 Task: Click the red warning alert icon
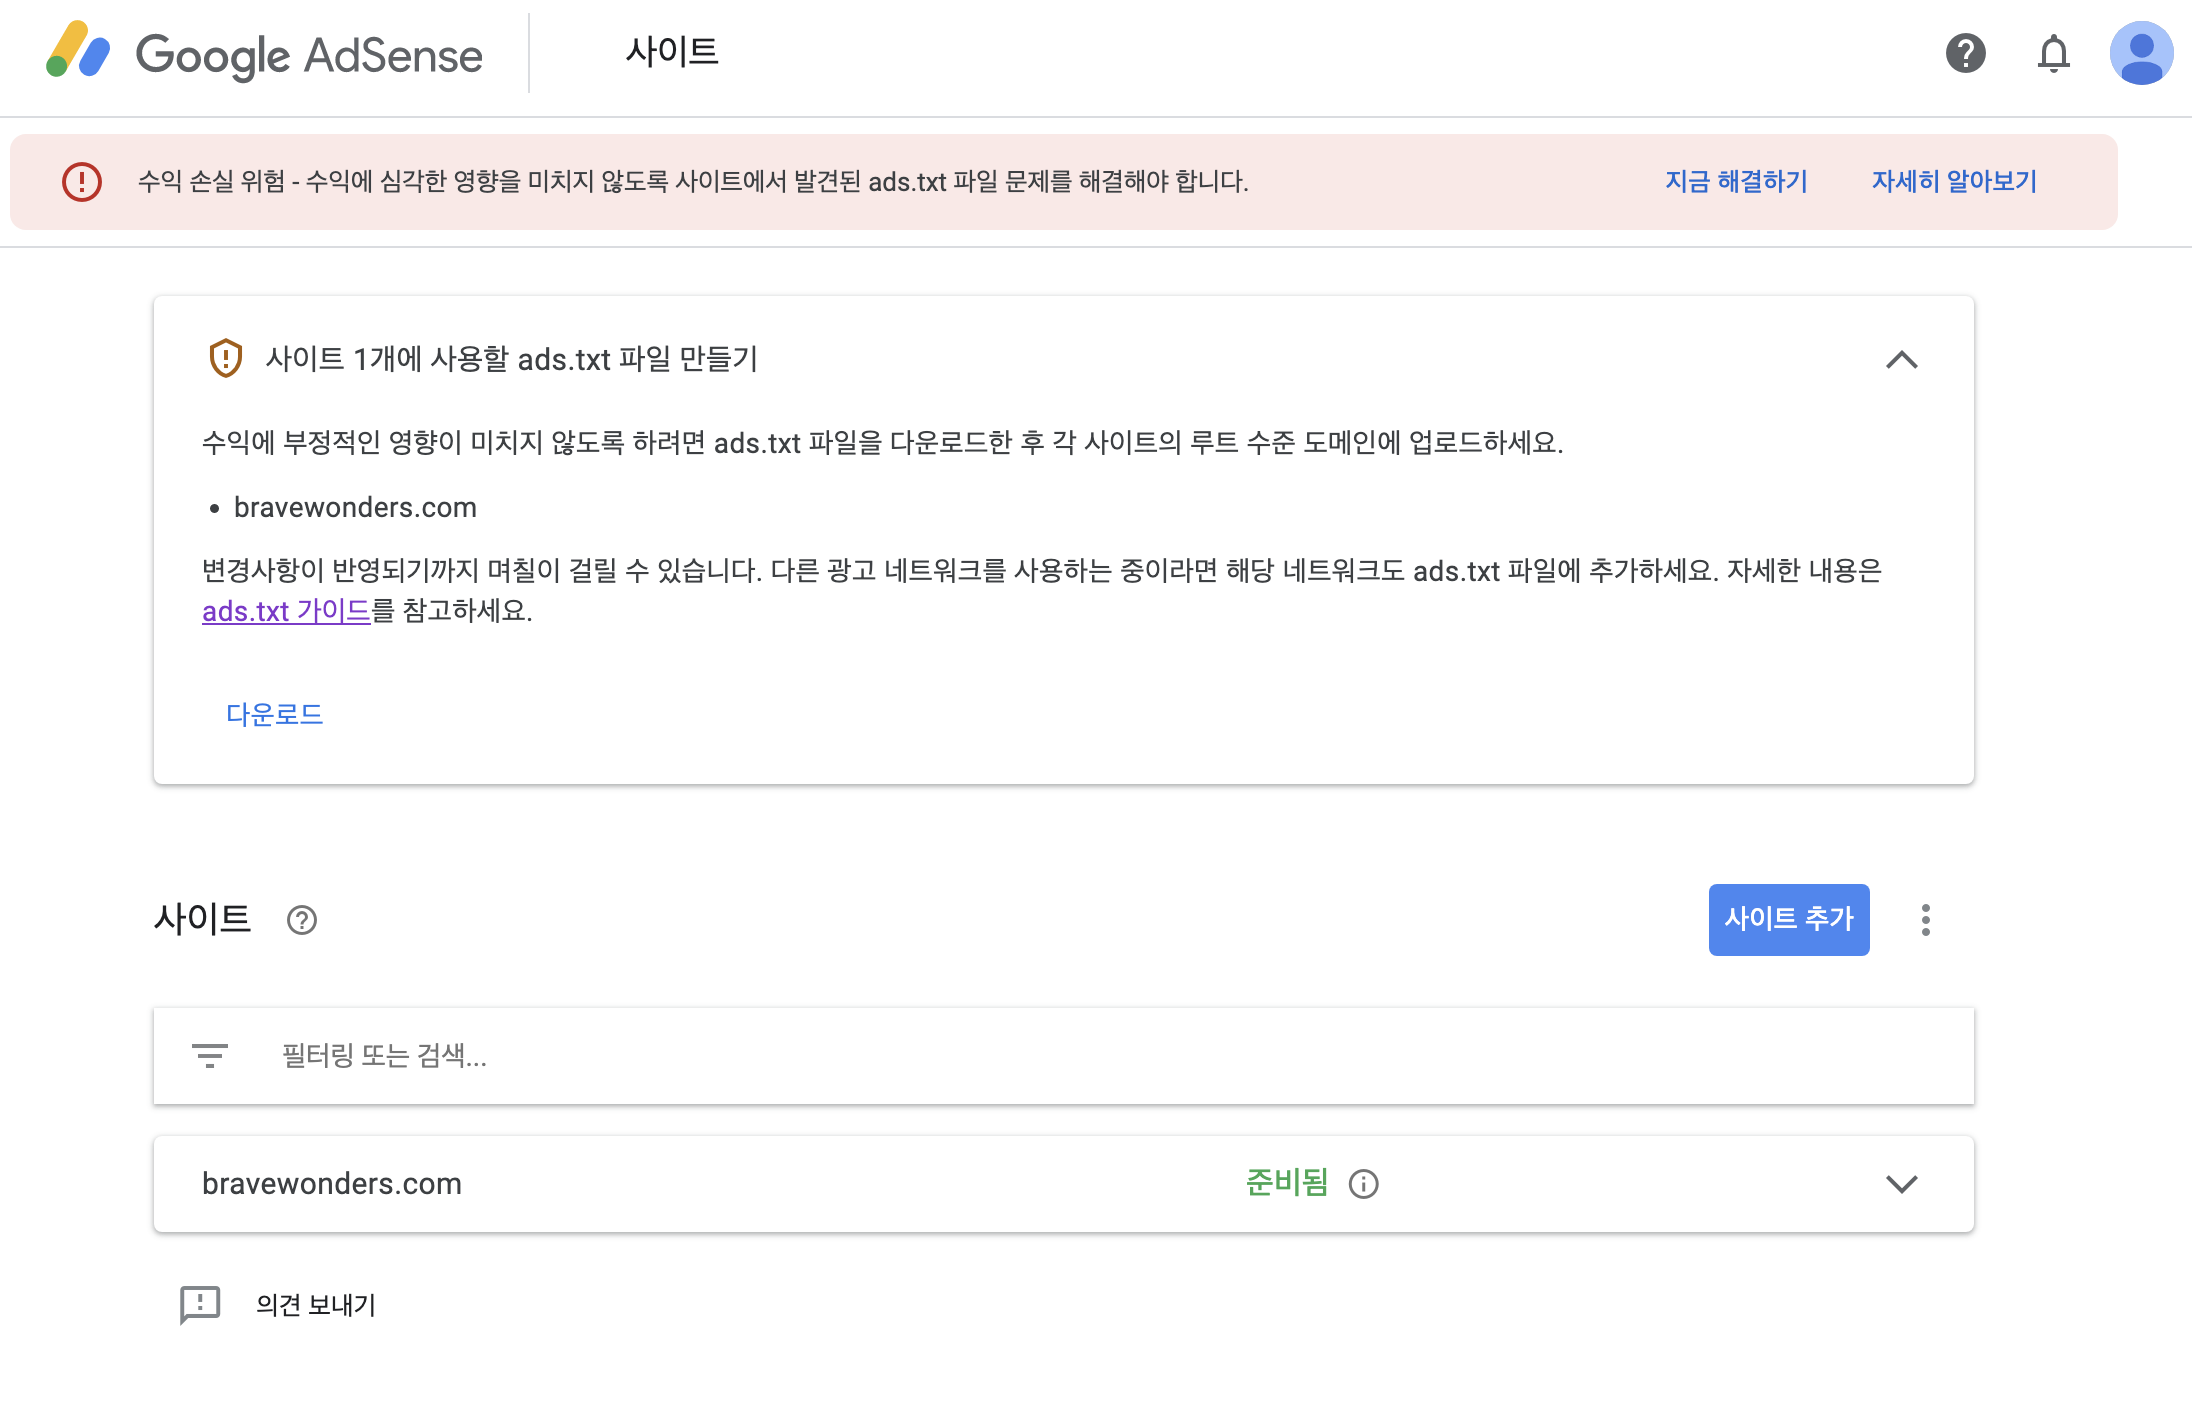coord(82,182)
